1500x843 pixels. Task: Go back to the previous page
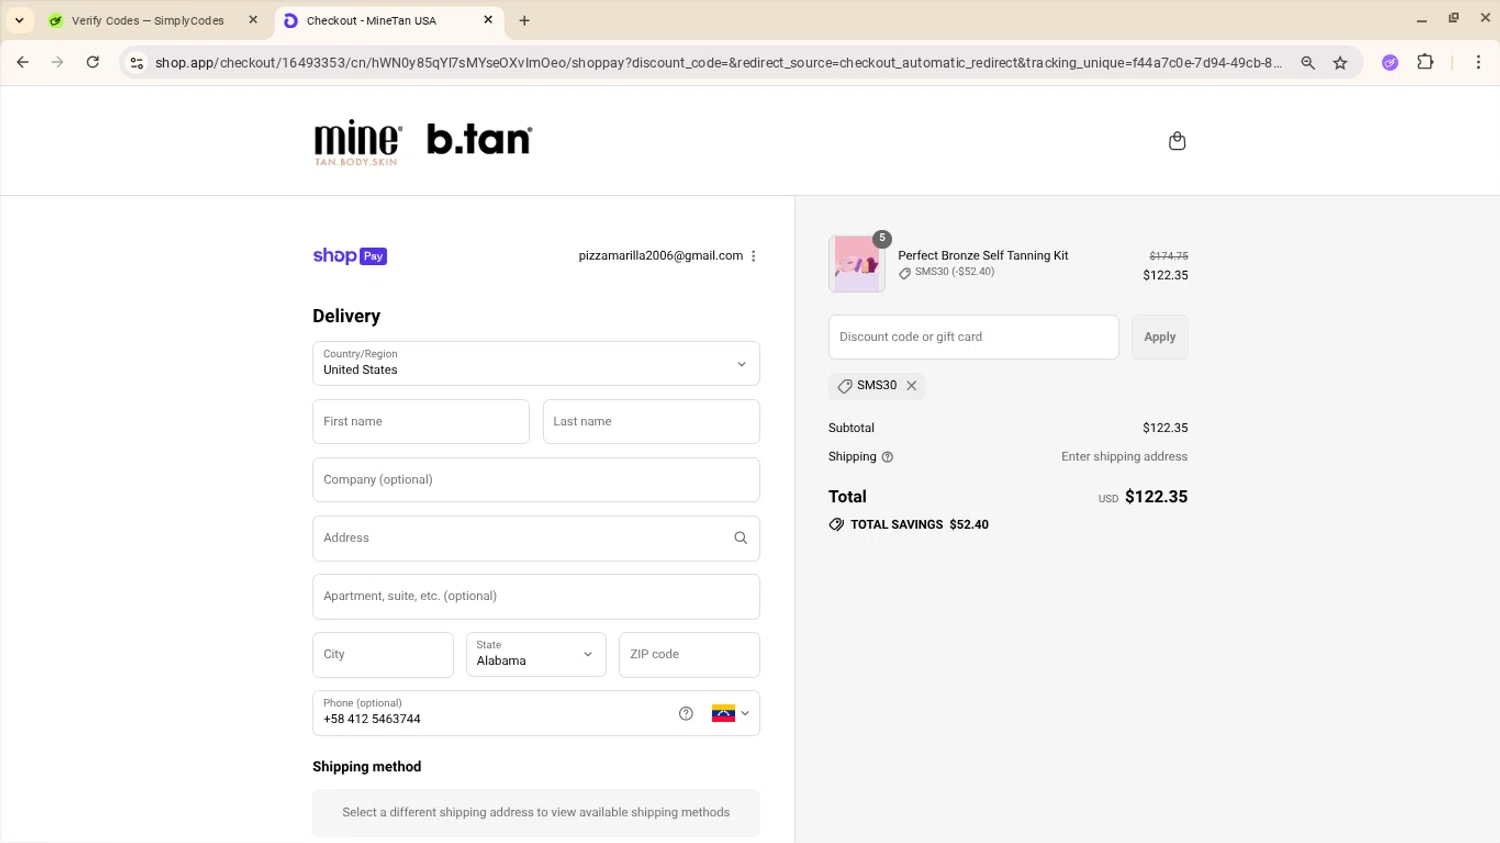click(x=22, y=62)
